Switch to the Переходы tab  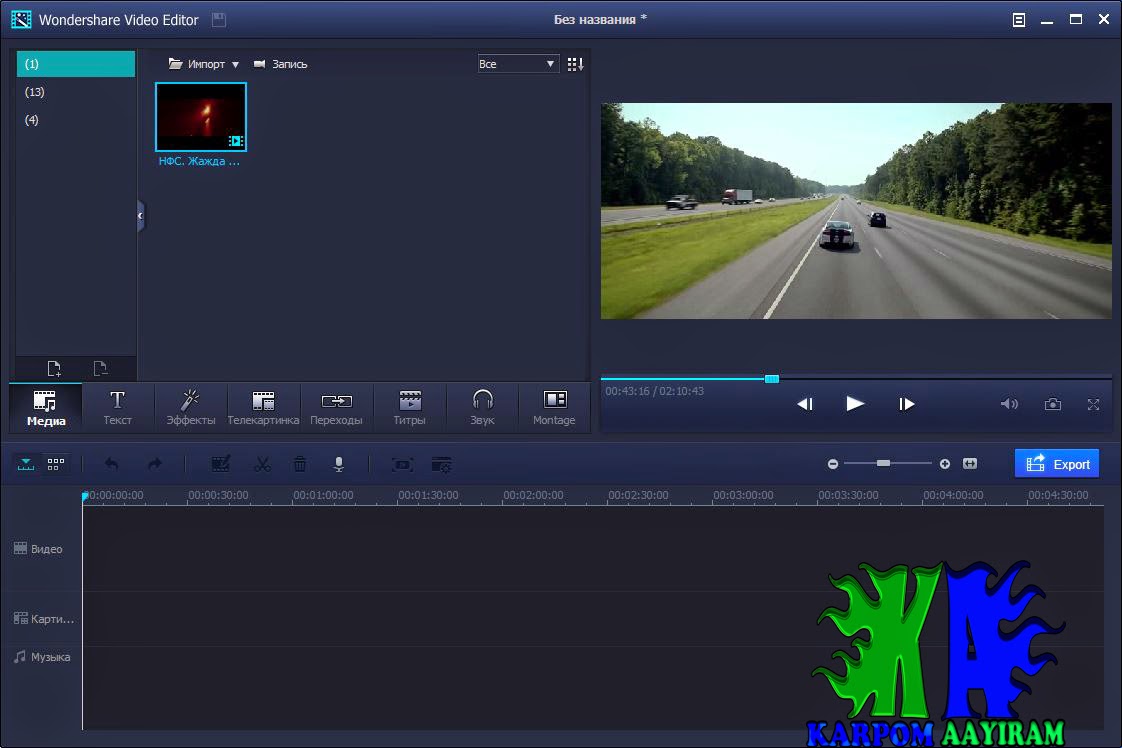(x=336, y=407)
